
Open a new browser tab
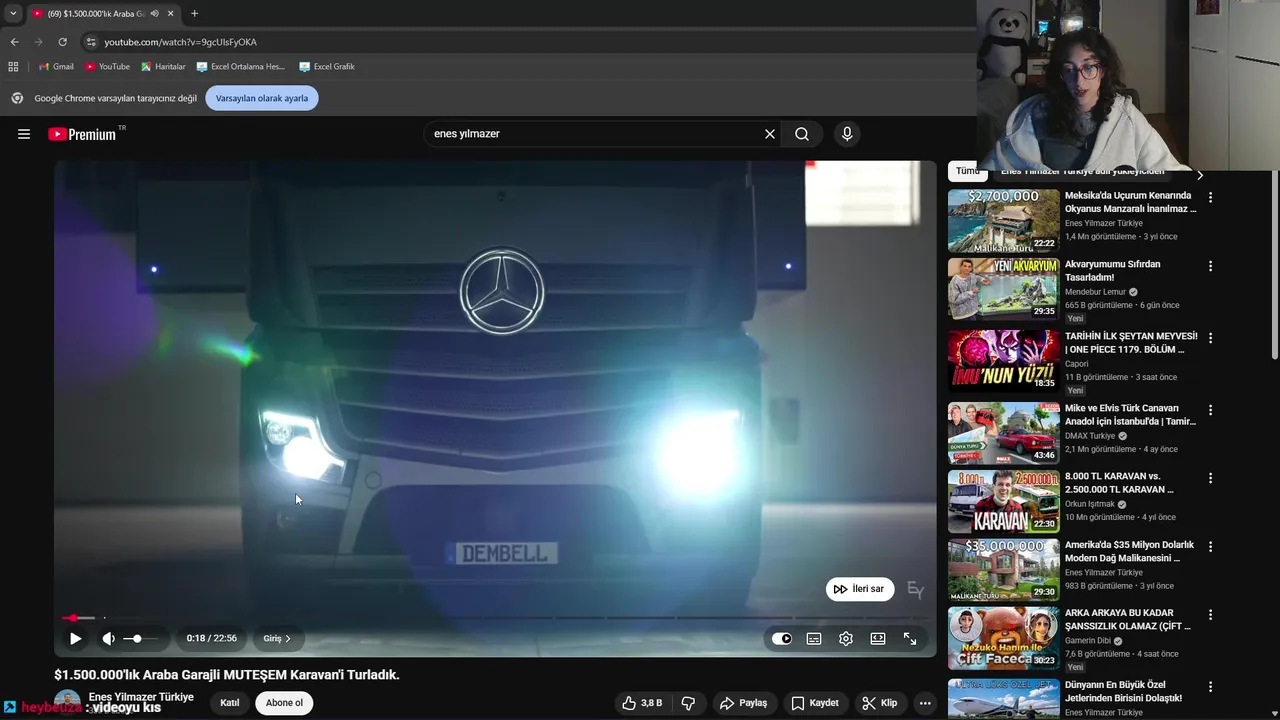click(194, 14)
